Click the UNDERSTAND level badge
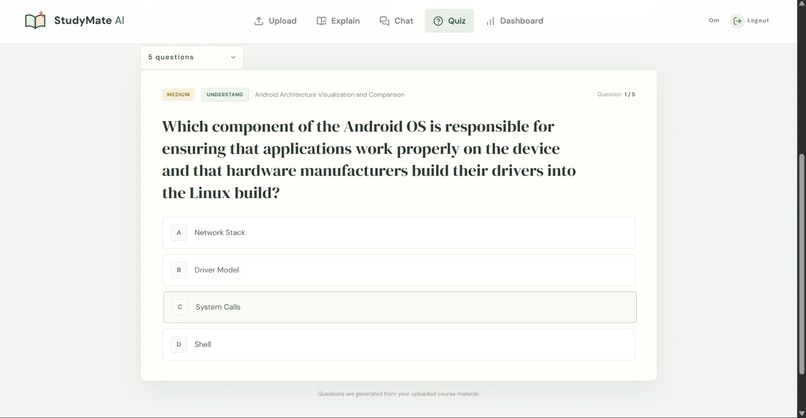 coord(225,95)
